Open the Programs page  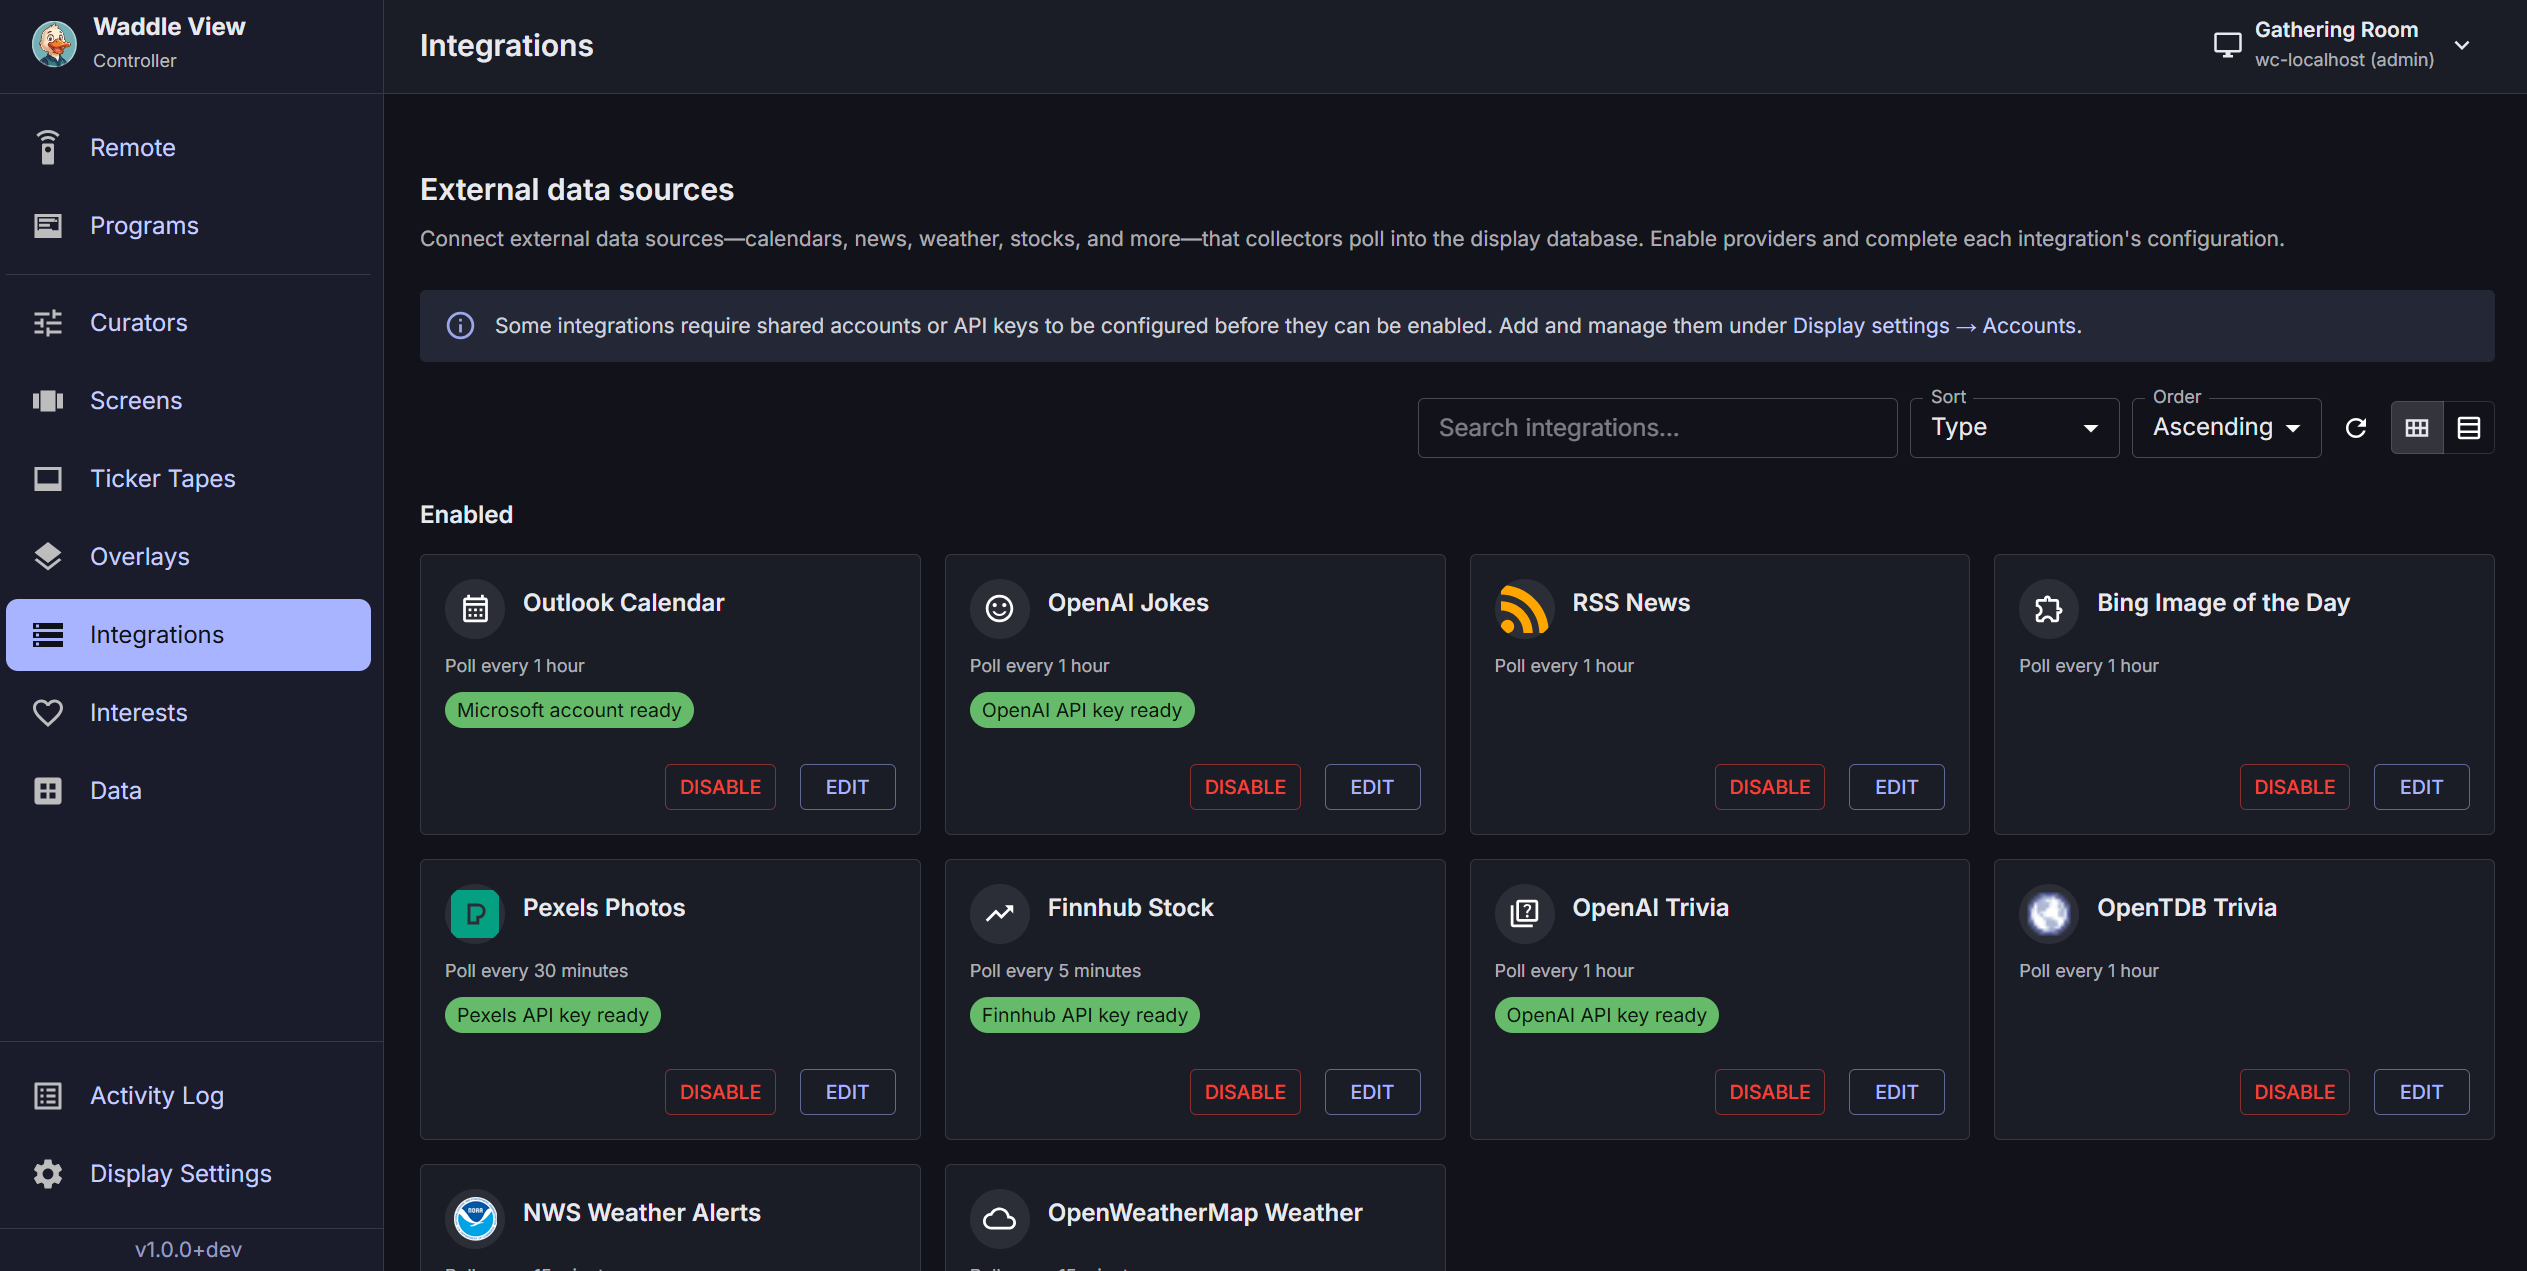[x=188, y=225]
